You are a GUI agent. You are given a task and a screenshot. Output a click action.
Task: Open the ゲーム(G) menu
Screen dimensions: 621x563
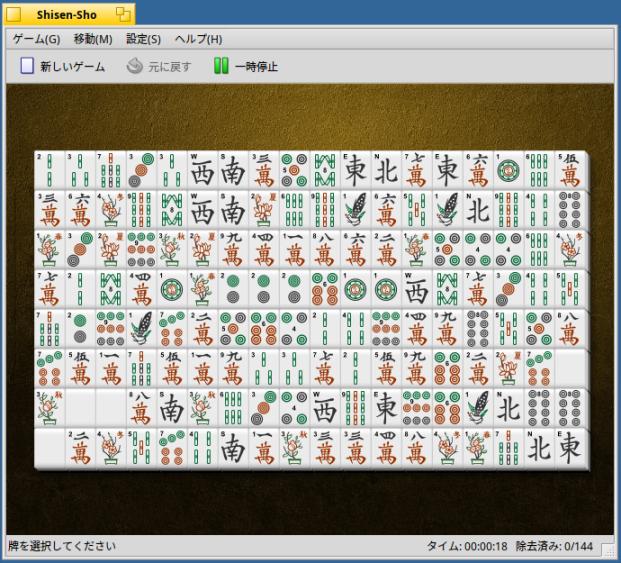click(x=36, y=39)
